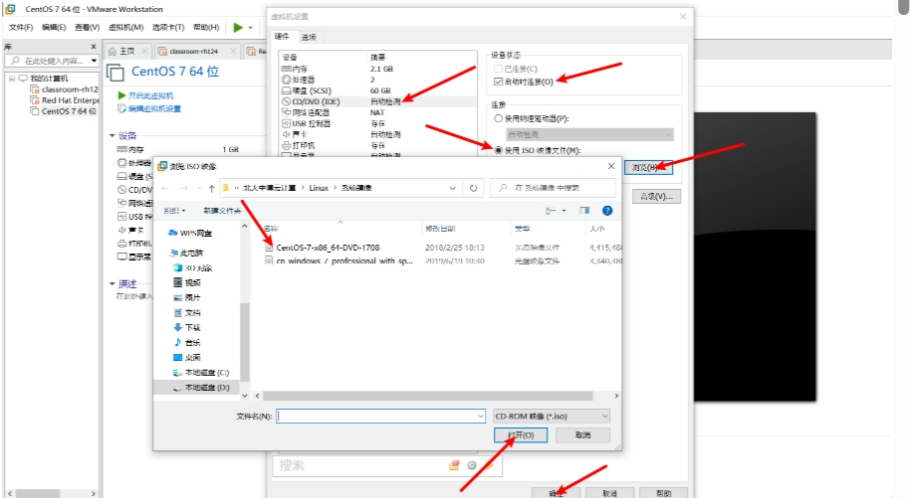
Task: Collapse the 描述 section on the VM summary page
Action: point(112,284)
